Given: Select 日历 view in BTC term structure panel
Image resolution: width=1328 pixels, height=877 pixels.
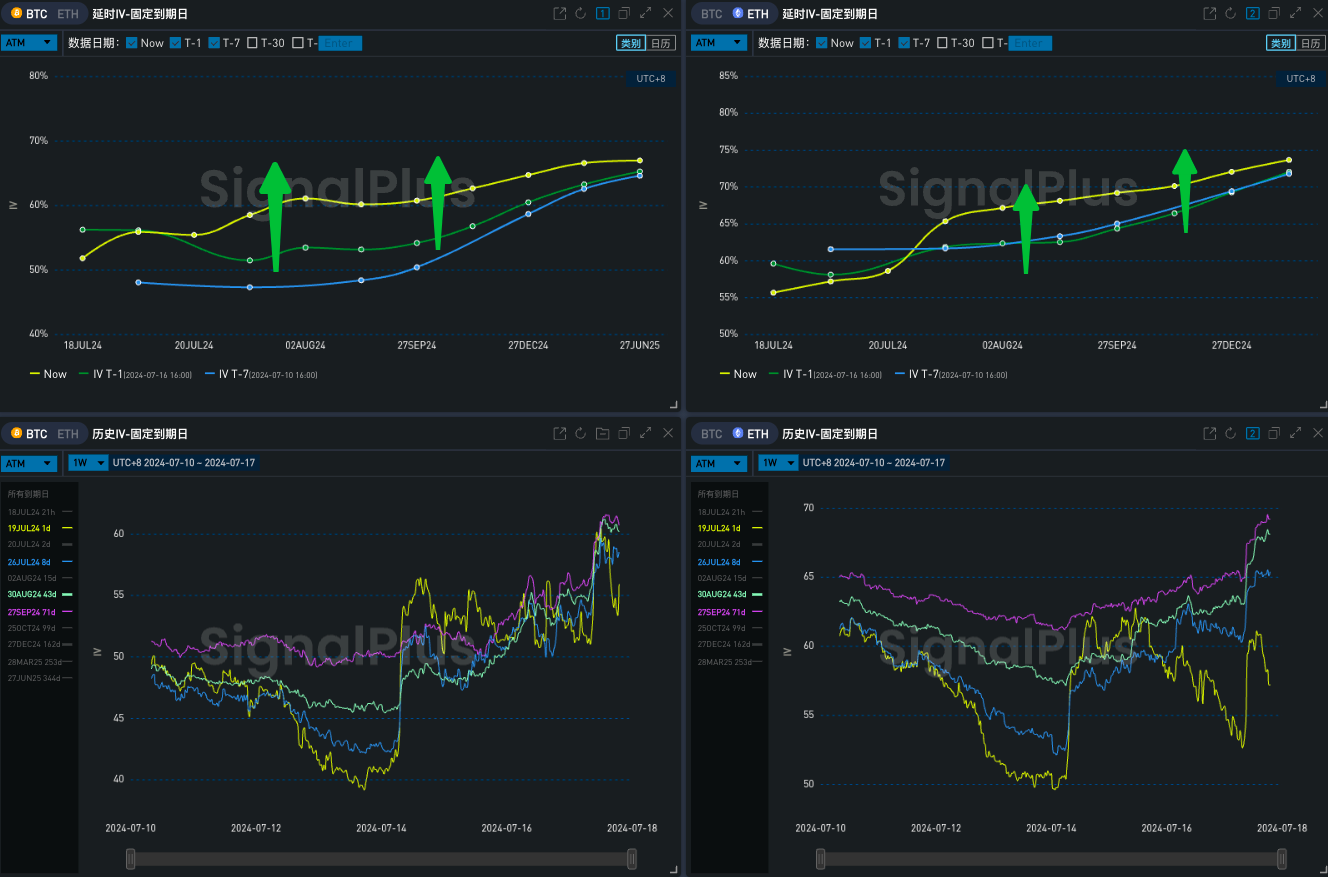Looking at the screenshot, I should click(661, 43).
